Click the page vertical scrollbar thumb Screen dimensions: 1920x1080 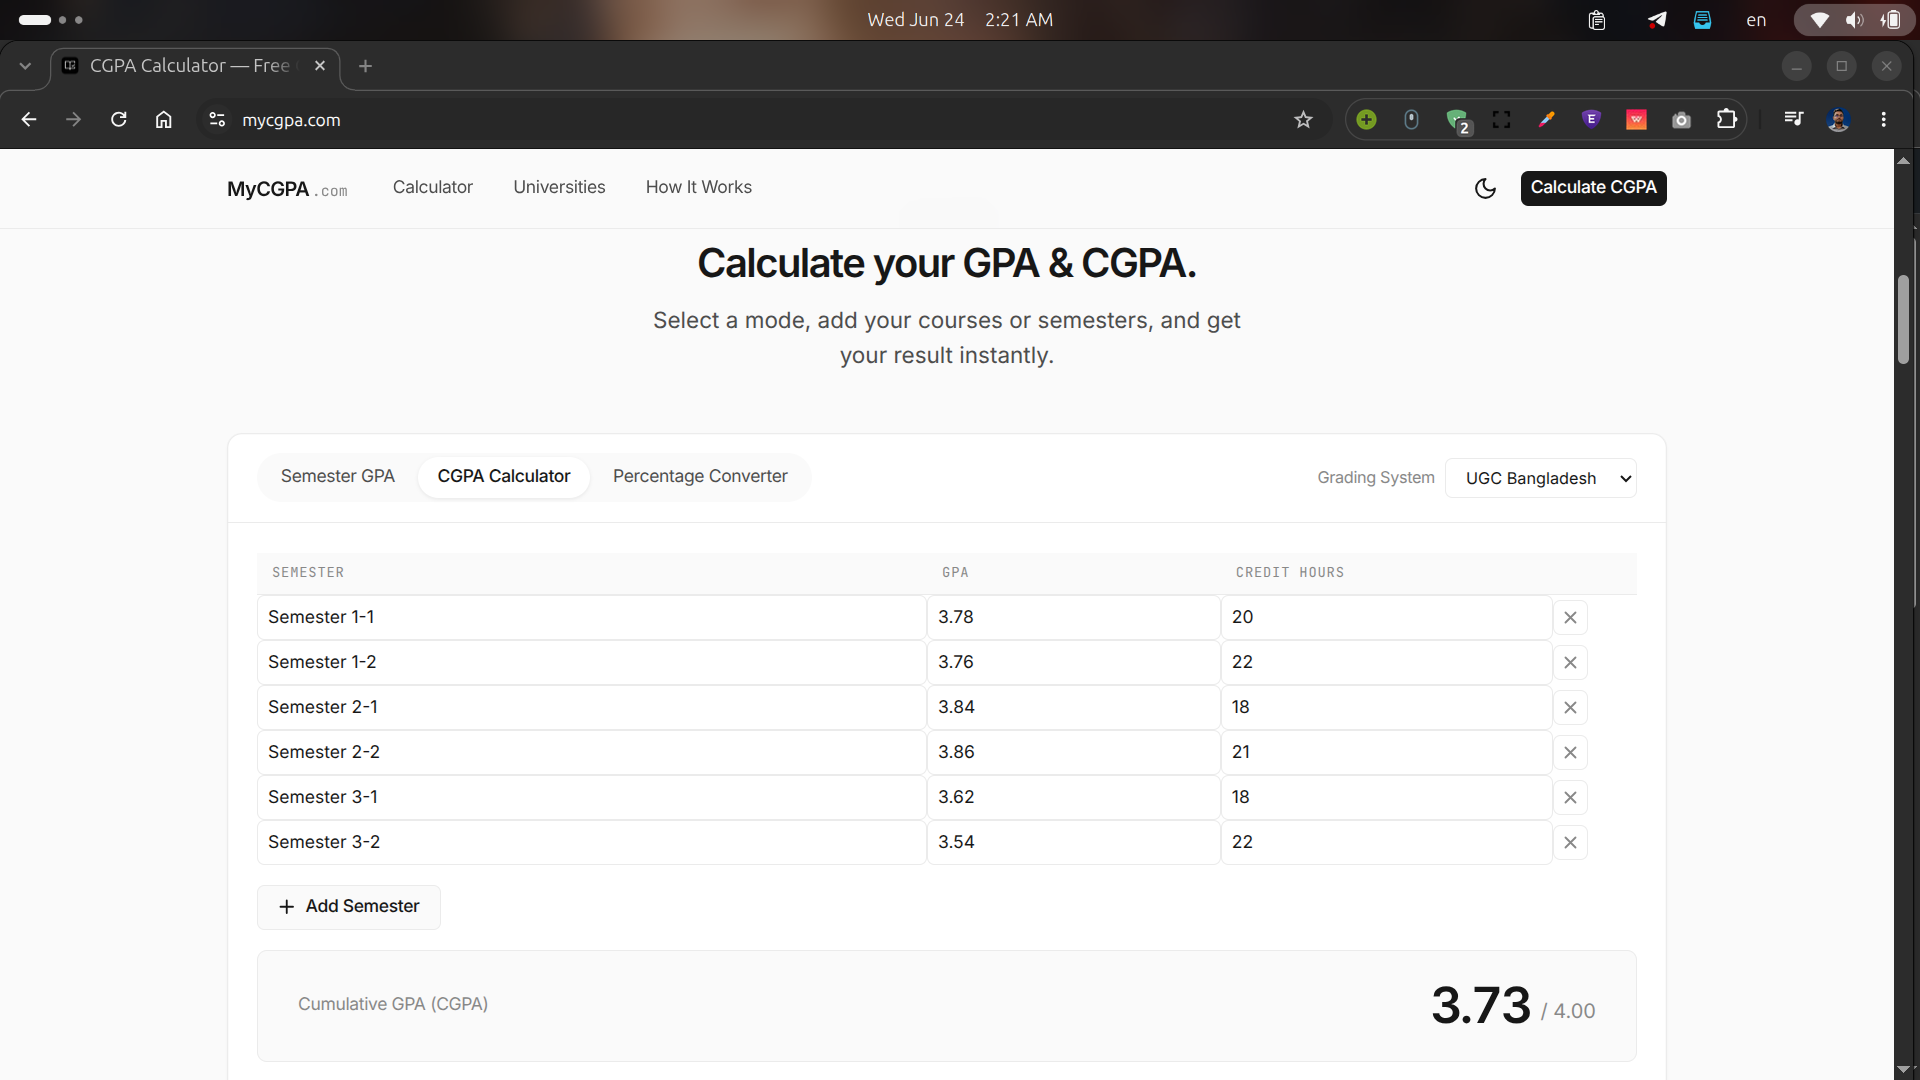(x=1904, y=318)
